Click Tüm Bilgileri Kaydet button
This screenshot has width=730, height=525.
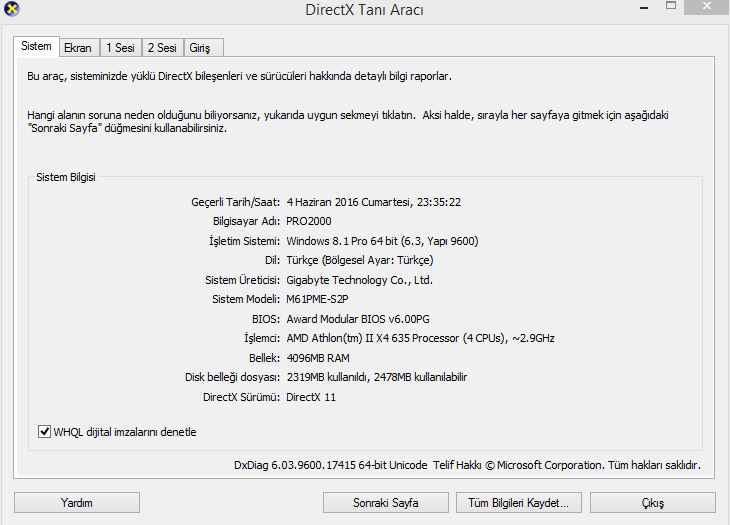coord(519,503)
